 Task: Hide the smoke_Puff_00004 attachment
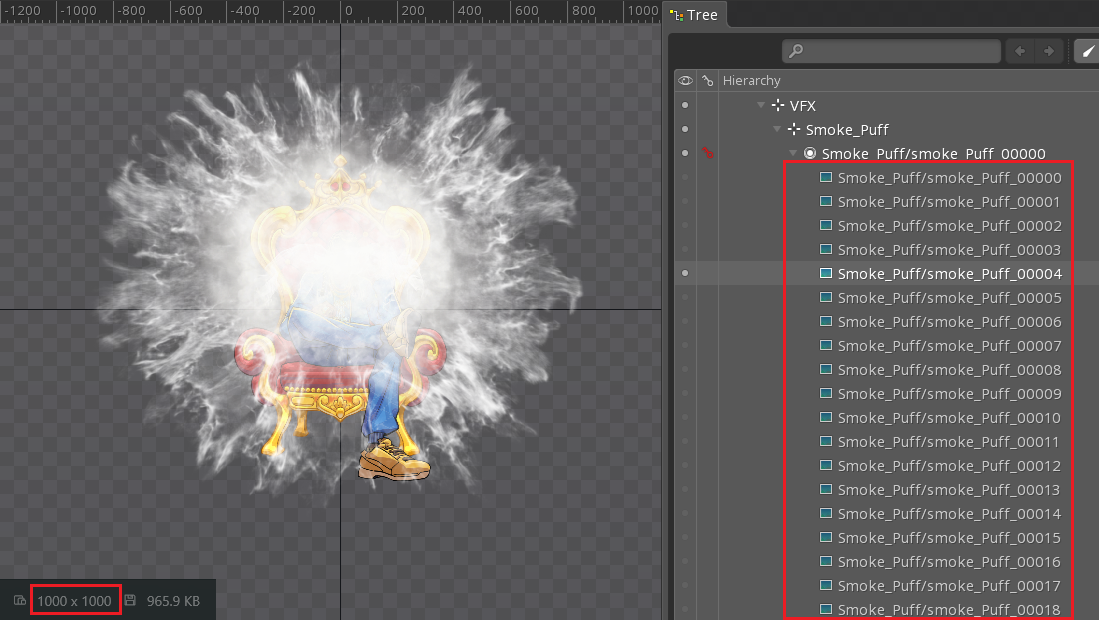(685, 274)
